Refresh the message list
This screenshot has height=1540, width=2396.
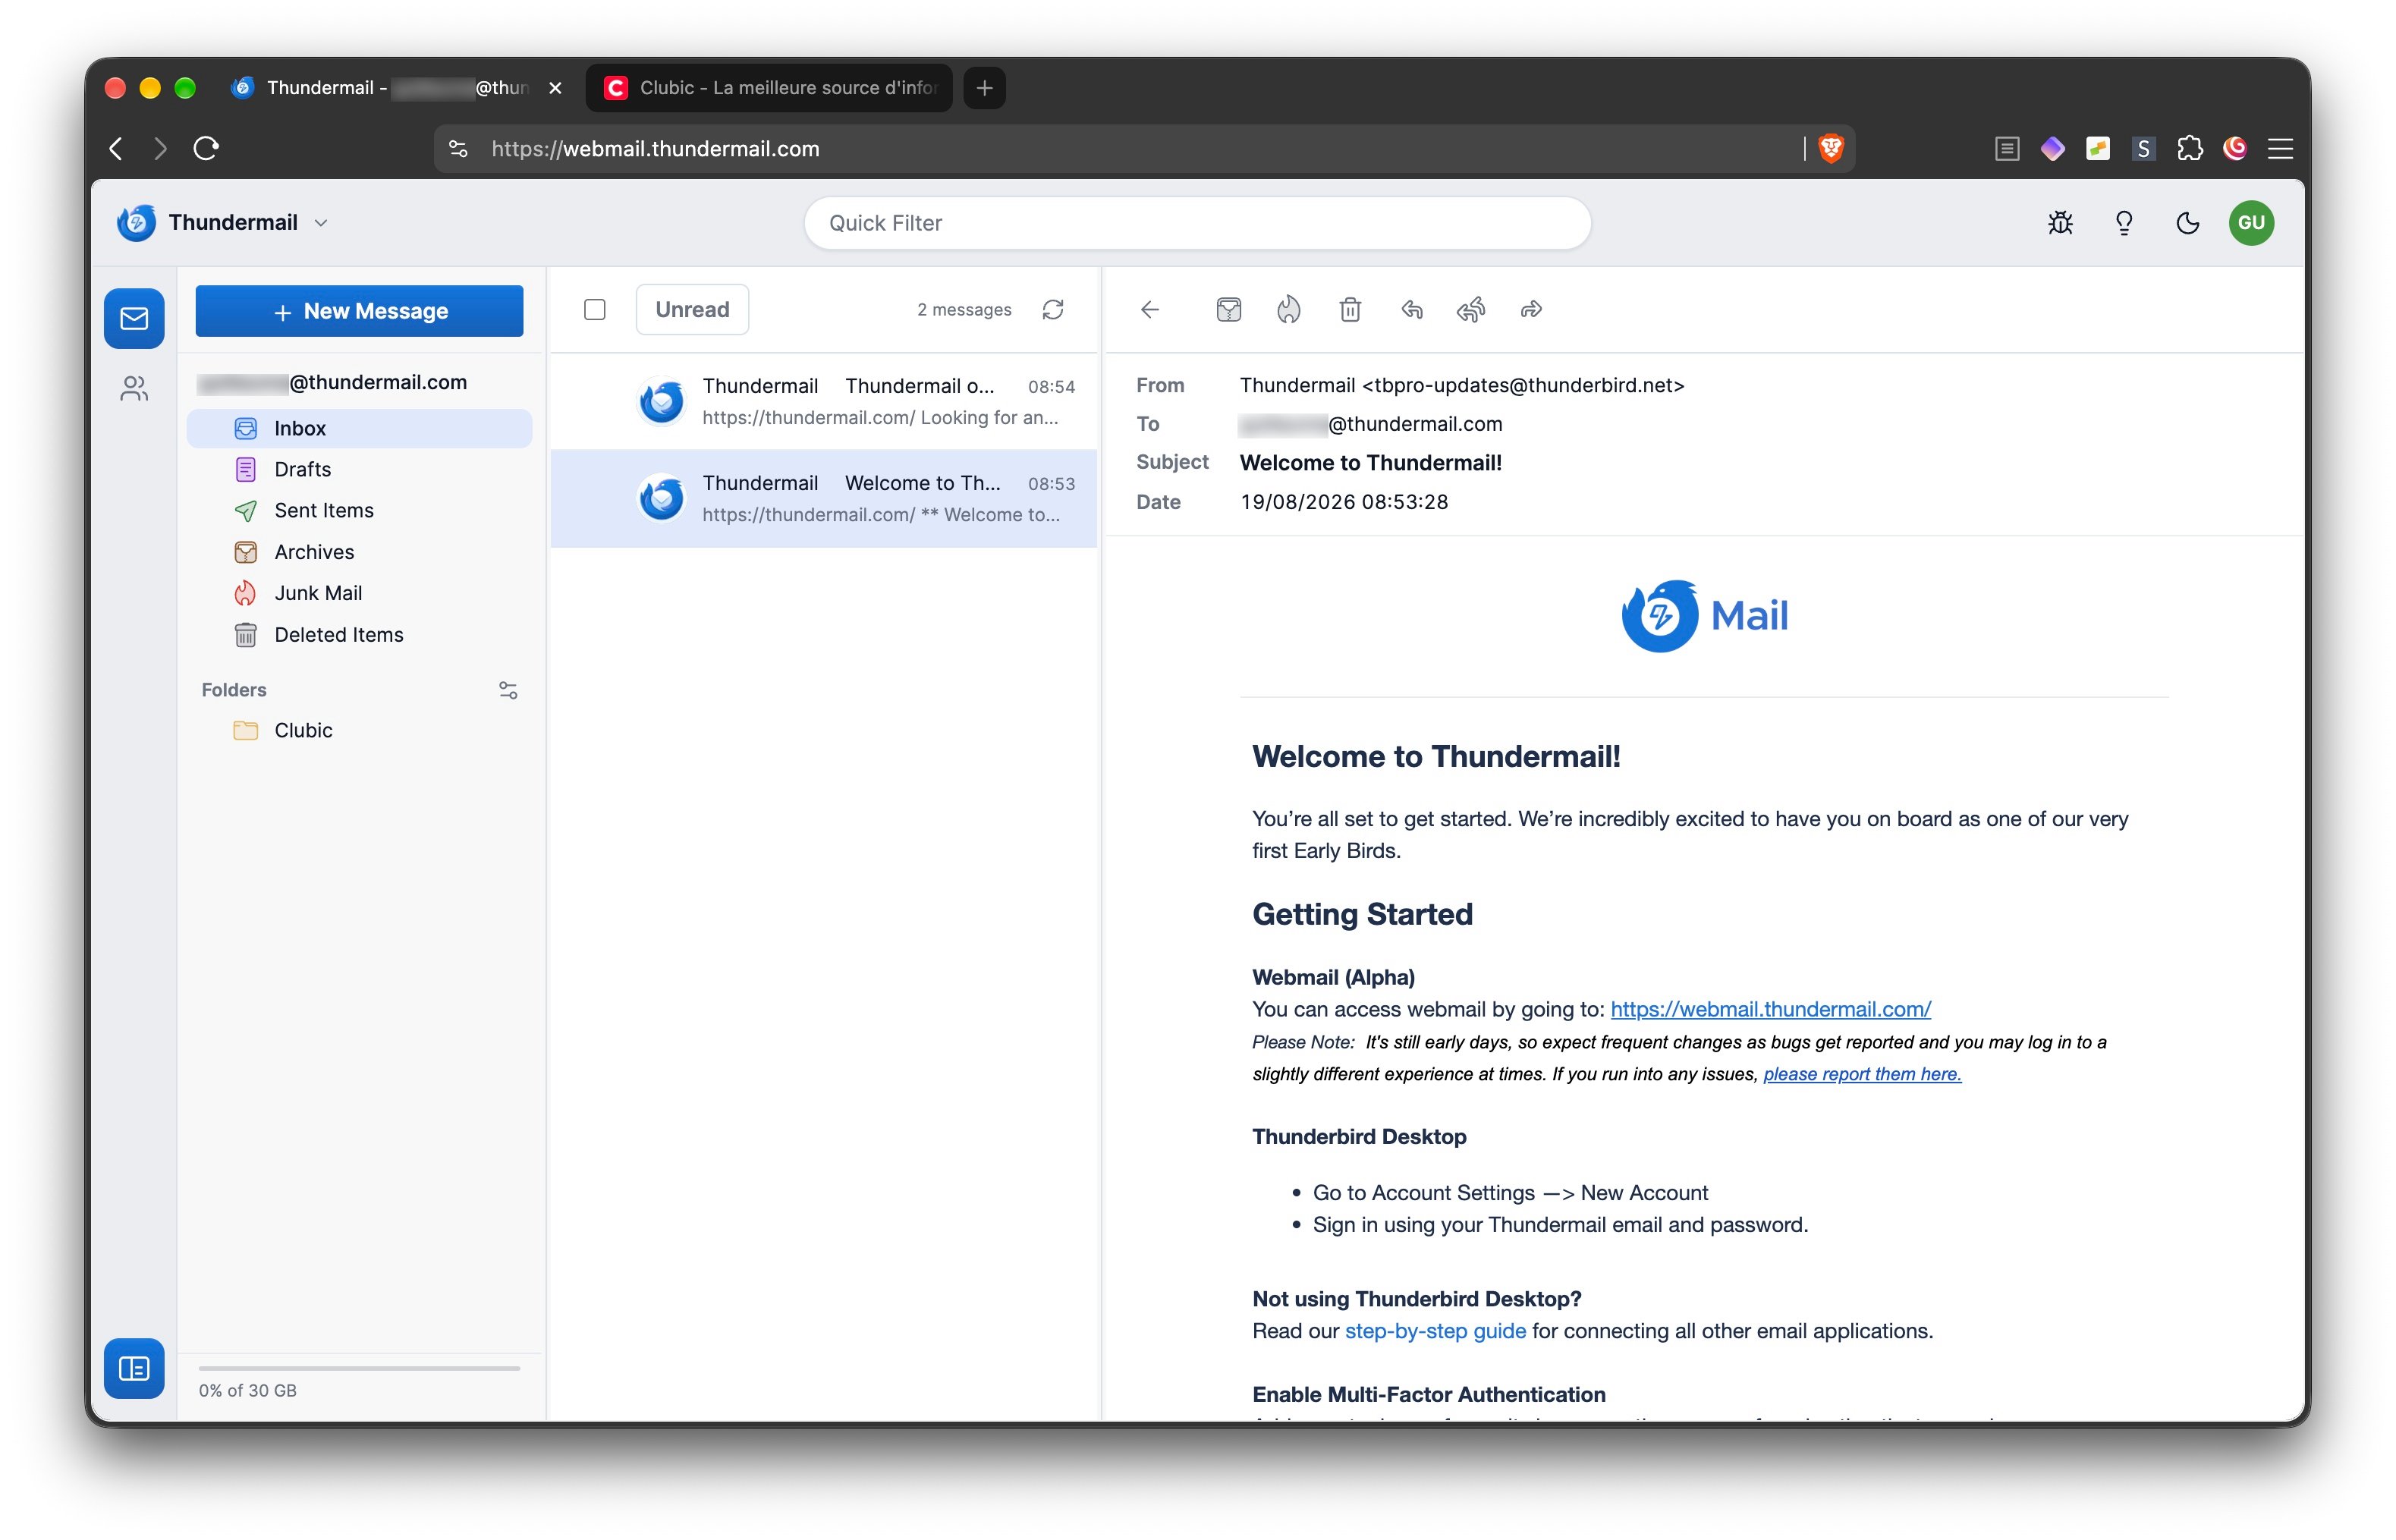[x=1053, y=309]
